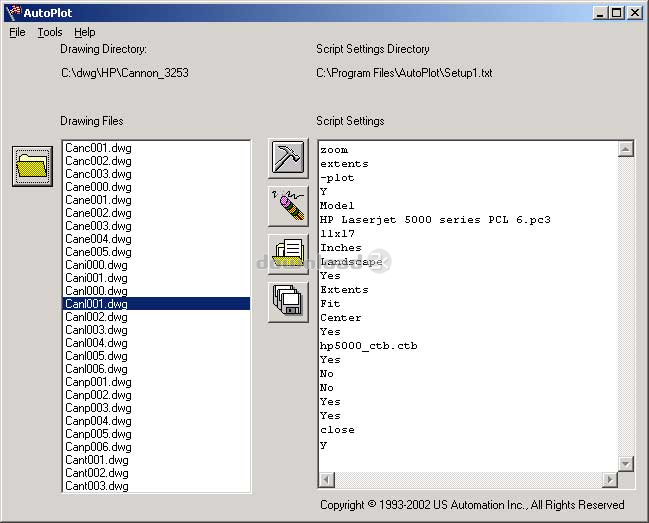Screen dimensions: 649x523
Task: Click the floppy disks save icon
Action: coord(288,301)
